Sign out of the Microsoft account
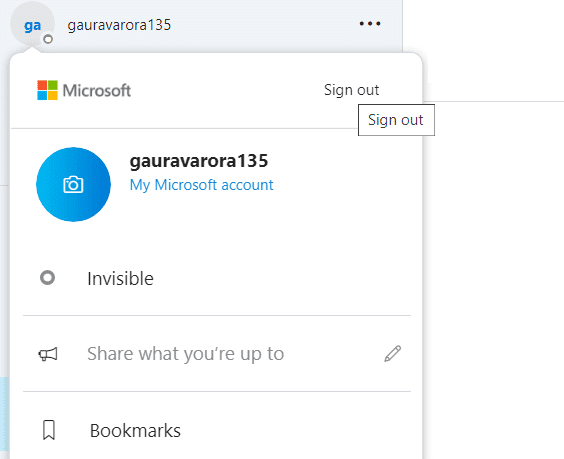The image size is (564, 459). tap(351, 90)
